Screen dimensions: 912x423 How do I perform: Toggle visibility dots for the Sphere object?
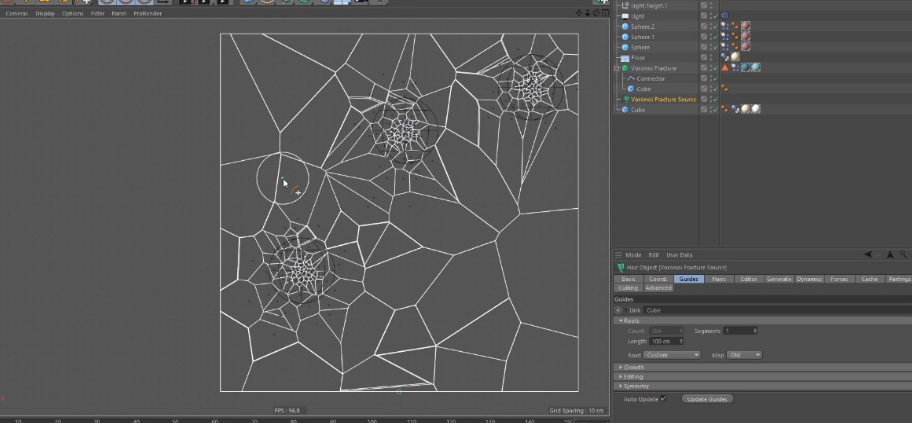tap(710, 47)
